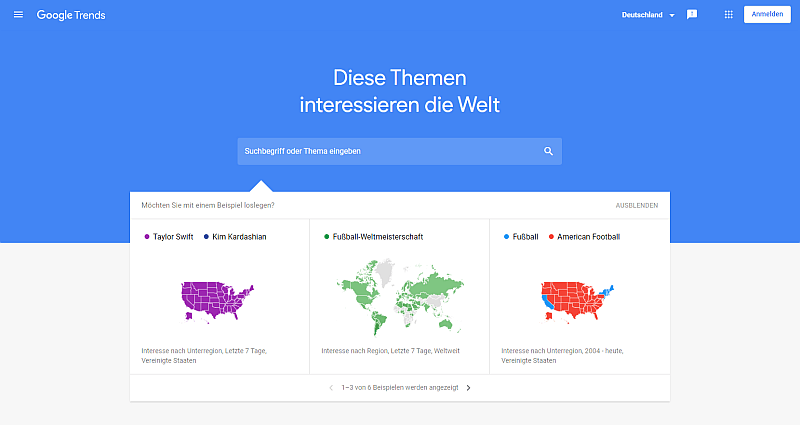Open the Google apps grid
This screenshot has width=800, height=425.
coord(729,15)
